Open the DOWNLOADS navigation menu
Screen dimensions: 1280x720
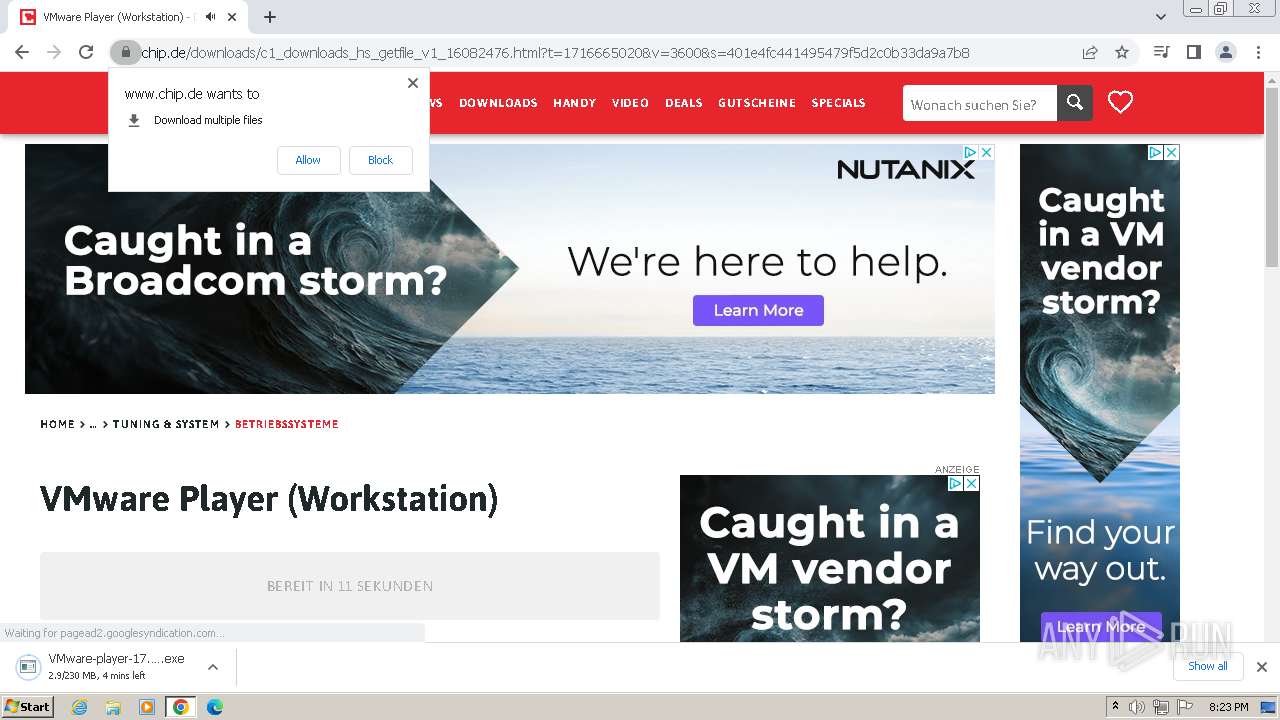point(498,103)
